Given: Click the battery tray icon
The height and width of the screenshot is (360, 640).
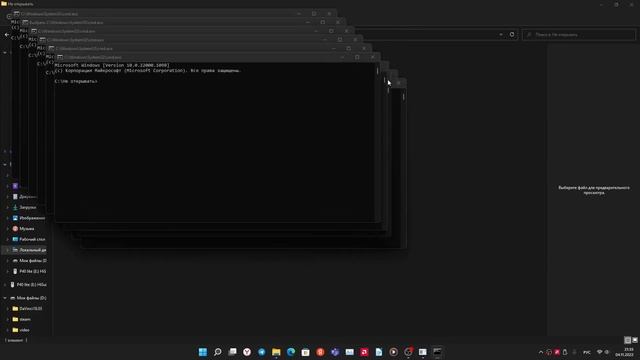Looking at the screenshot, I should coord(565,352).
